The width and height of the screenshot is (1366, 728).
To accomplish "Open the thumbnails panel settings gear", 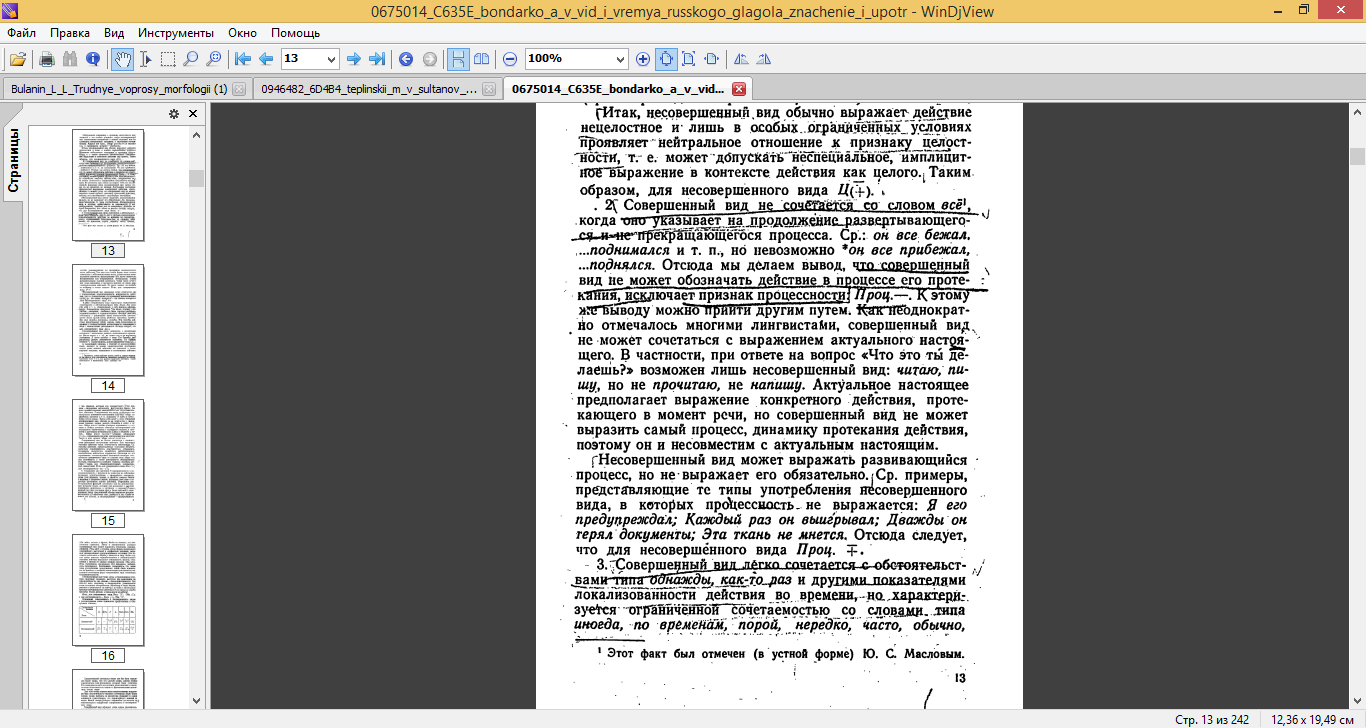I will coord(174,114).
